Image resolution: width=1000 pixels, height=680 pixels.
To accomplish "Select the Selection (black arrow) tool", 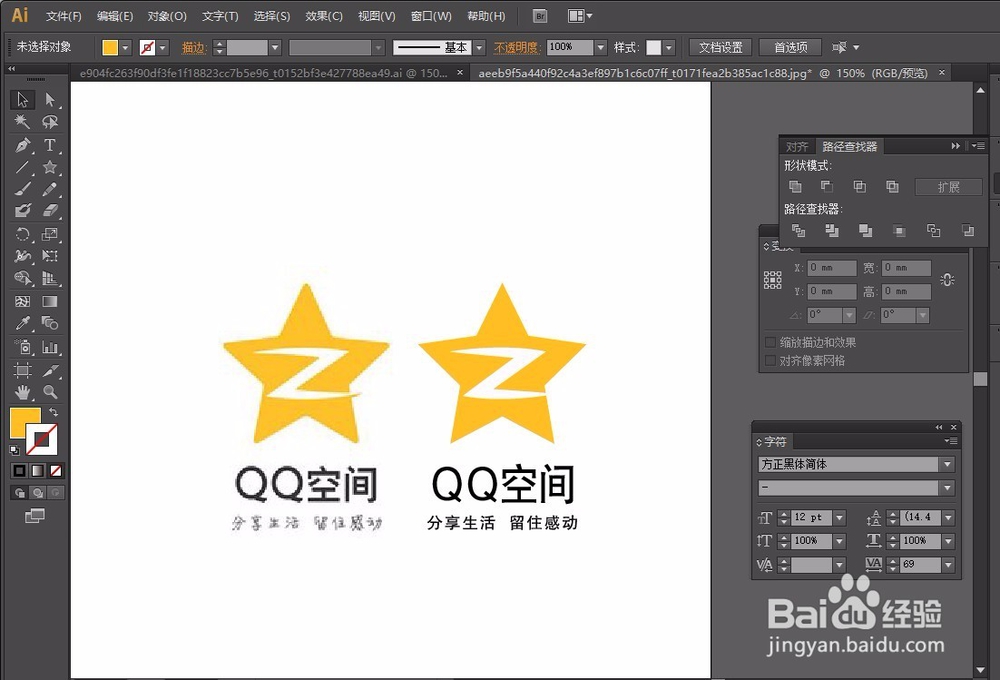I will [22, 100].
